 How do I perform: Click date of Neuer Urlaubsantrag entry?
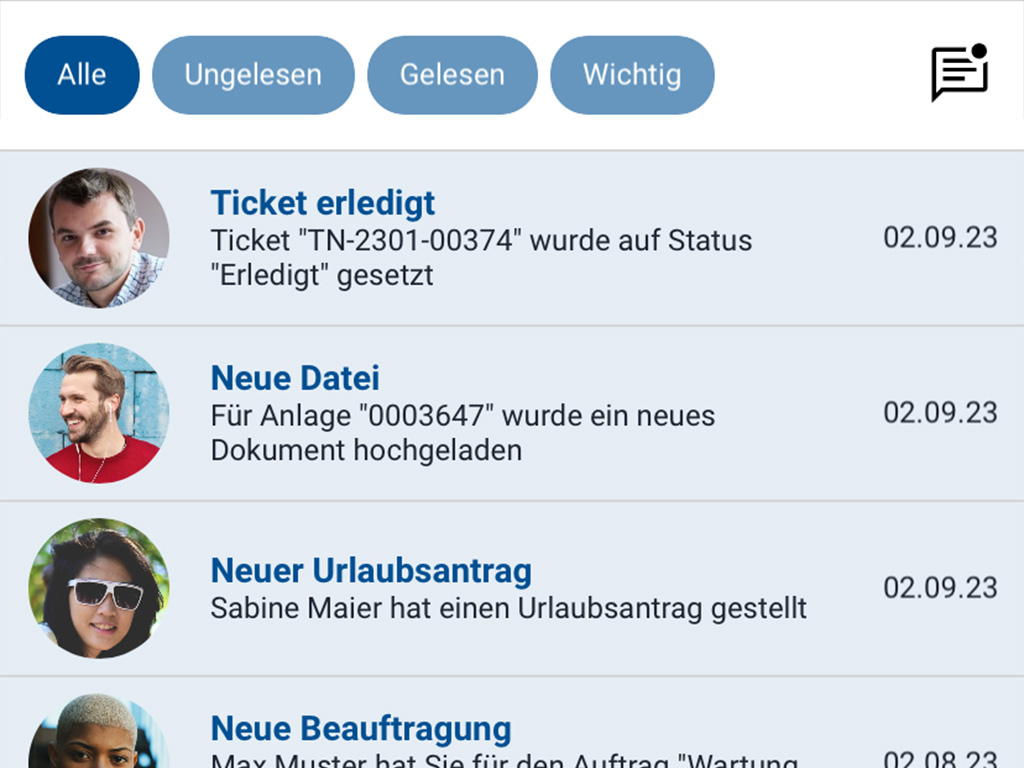pos(940,587)
